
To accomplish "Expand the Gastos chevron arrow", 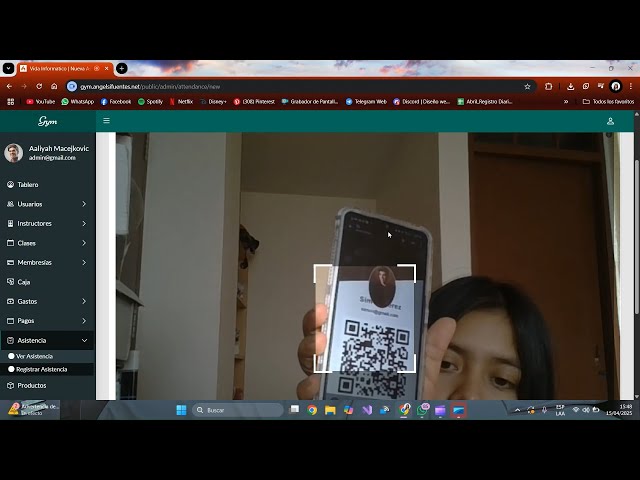I will click(84, 301).
